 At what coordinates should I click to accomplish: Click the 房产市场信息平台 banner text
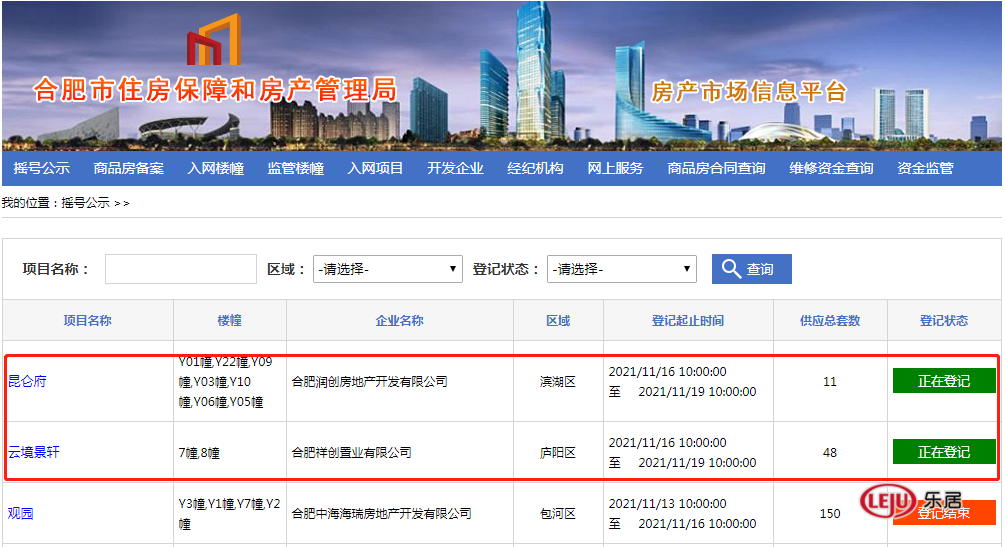749,92
